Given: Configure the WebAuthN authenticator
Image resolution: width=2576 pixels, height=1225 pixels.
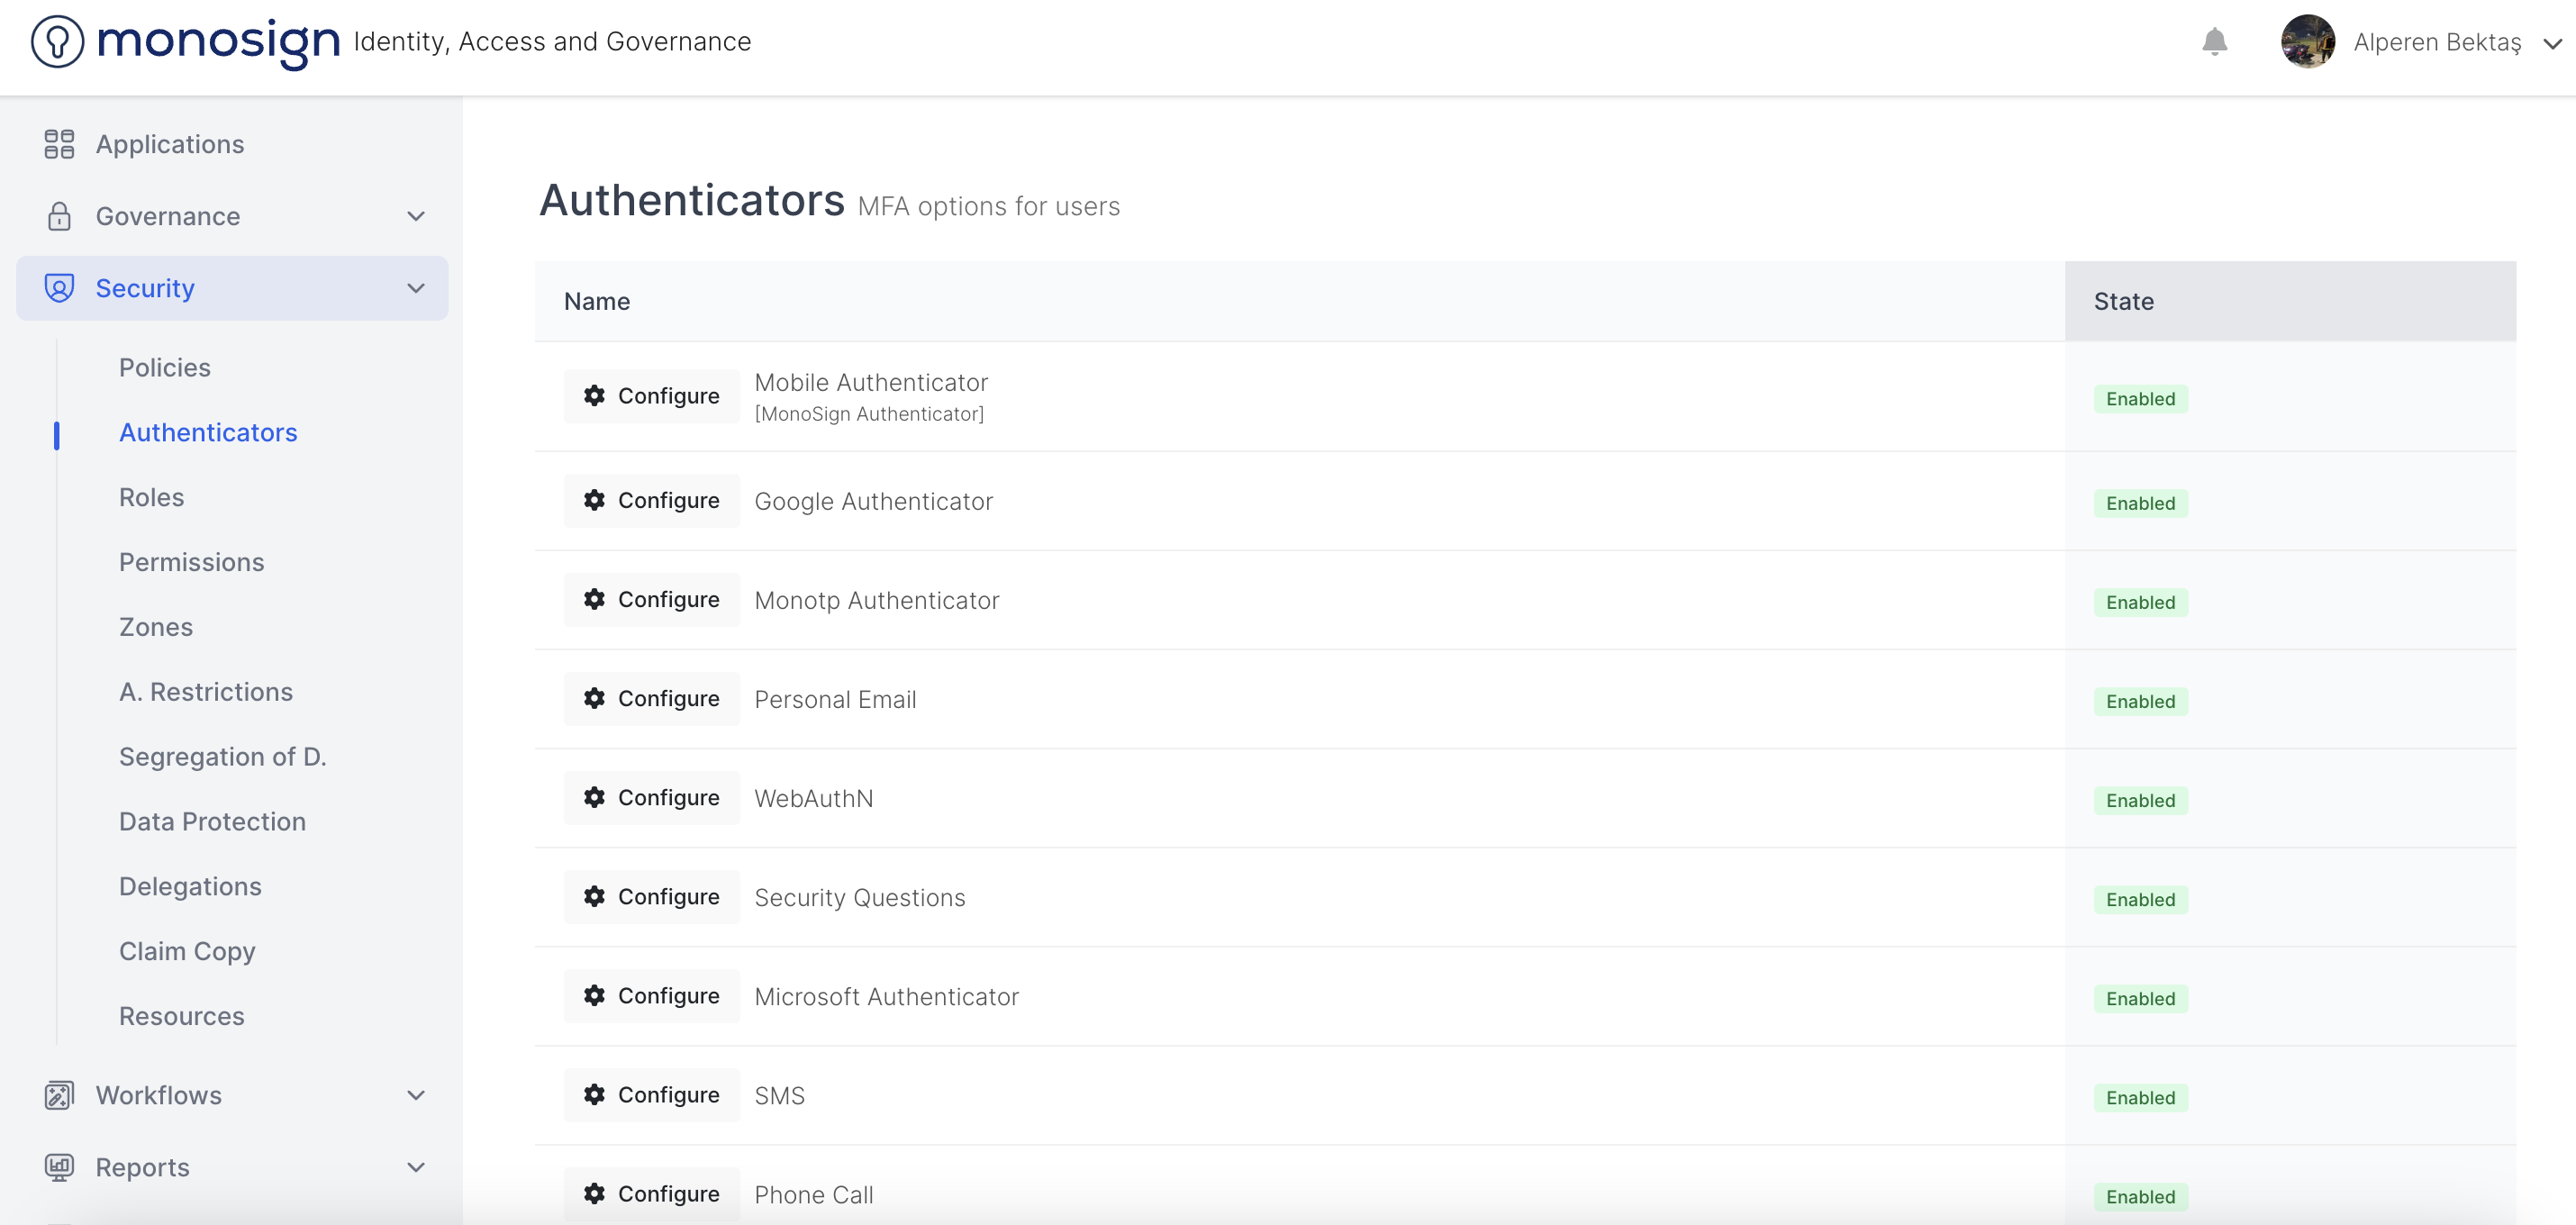Looking at the screenshot, I should pos(651,797).
